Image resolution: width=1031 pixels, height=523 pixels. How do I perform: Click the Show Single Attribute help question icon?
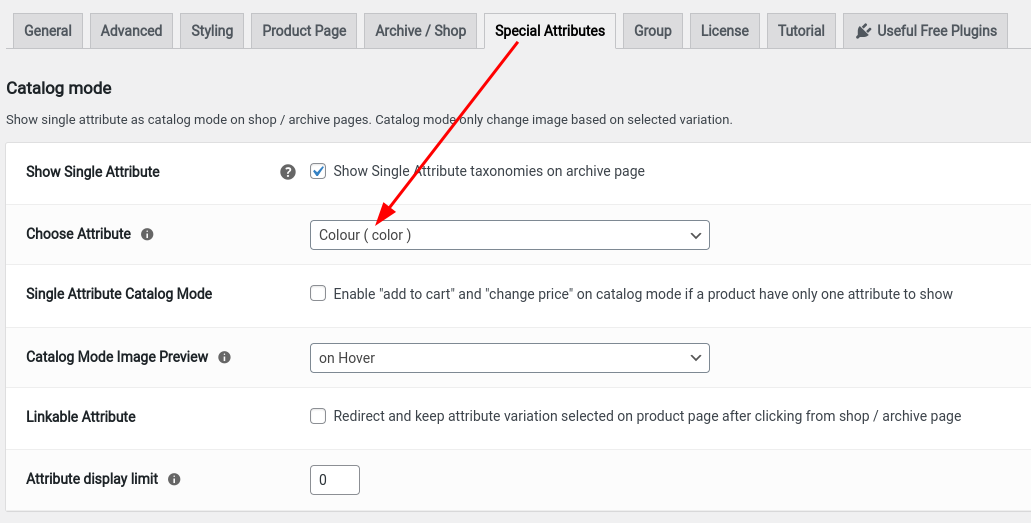(287, 172)
